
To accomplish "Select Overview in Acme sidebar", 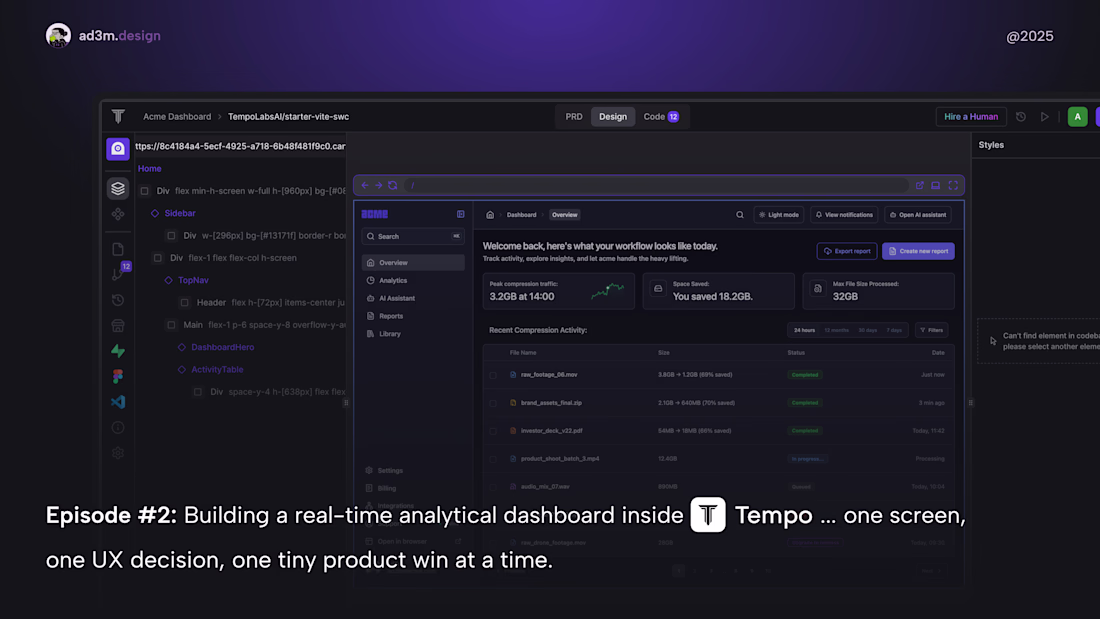I will [x=412, y=262].
